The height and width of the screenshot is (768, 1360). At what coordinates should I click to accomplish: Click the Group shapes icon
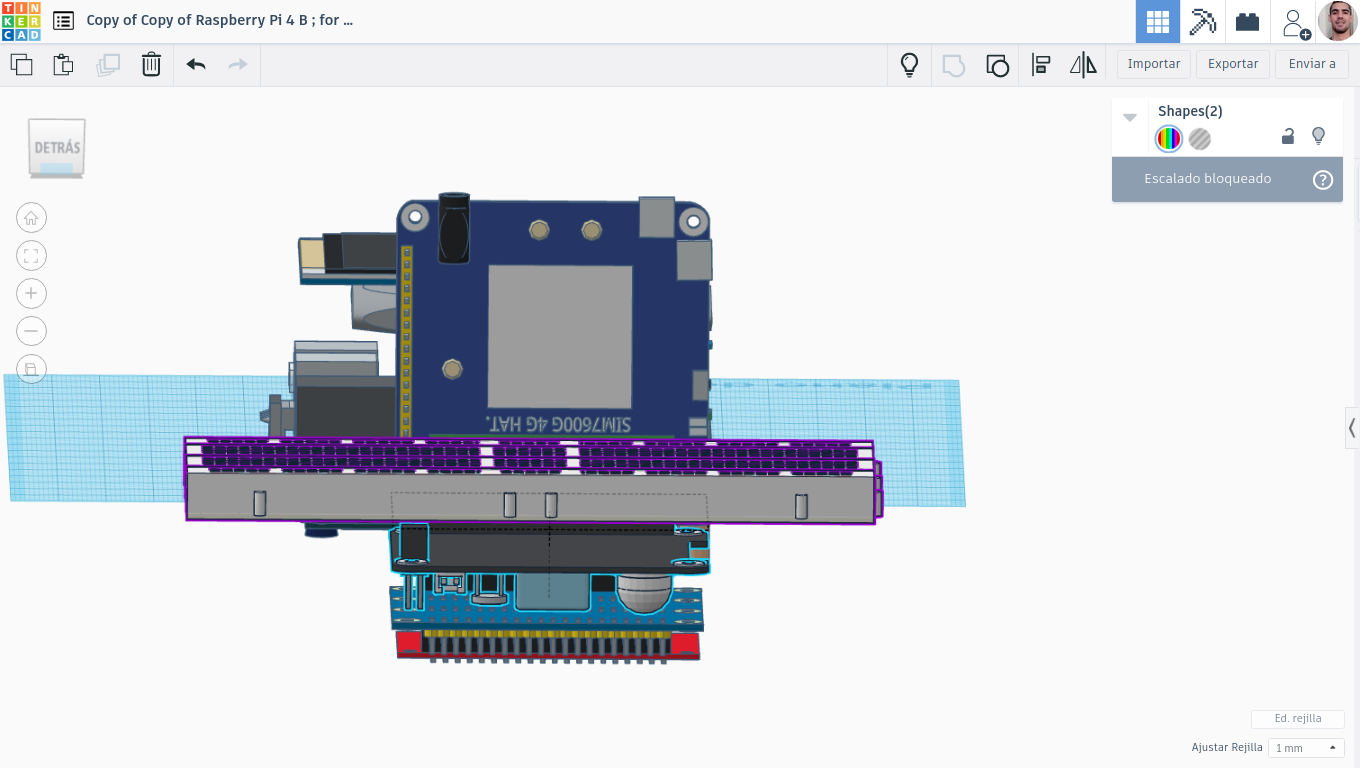(954, 66)
